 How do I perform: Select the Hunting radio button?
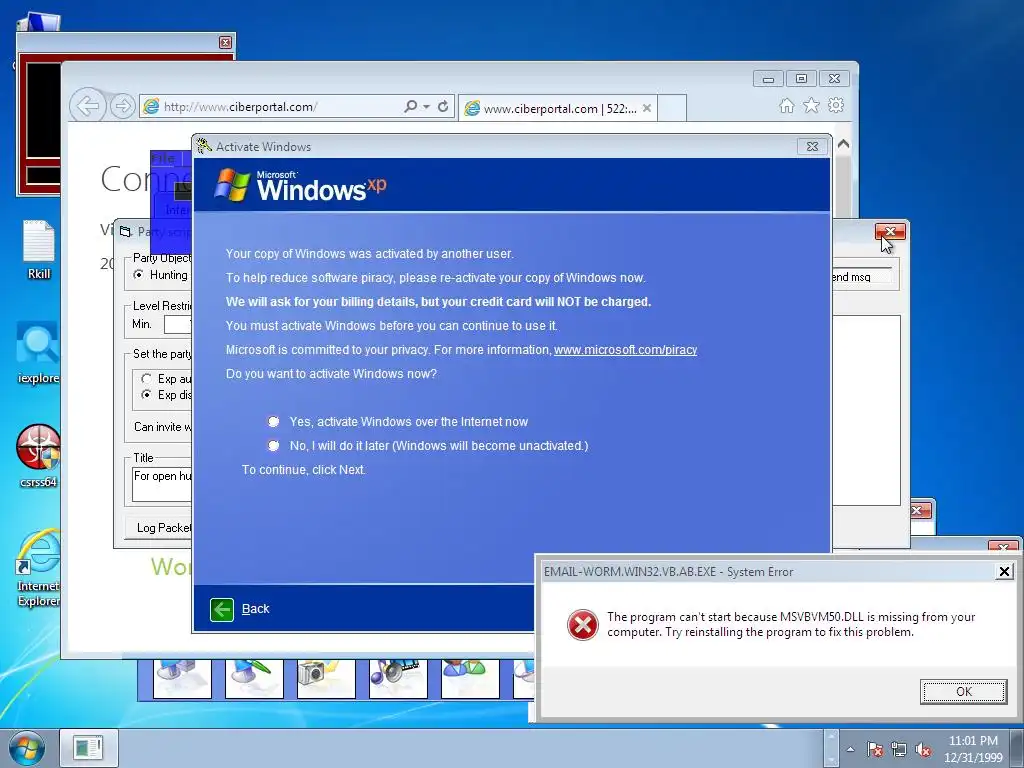(138, 275)
